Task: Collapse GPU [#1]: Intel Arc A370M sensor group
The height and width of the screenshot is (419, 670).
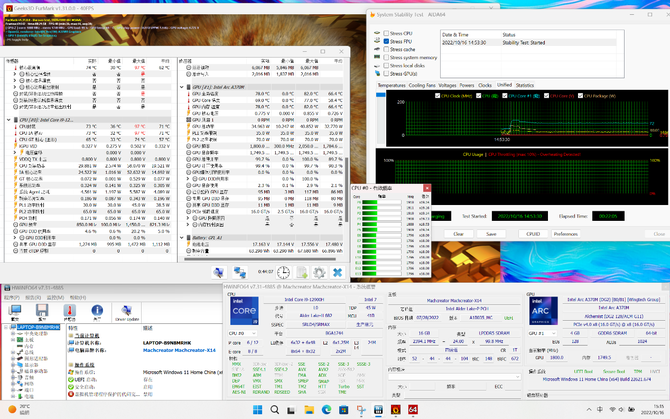Action: tap(182, 87)
